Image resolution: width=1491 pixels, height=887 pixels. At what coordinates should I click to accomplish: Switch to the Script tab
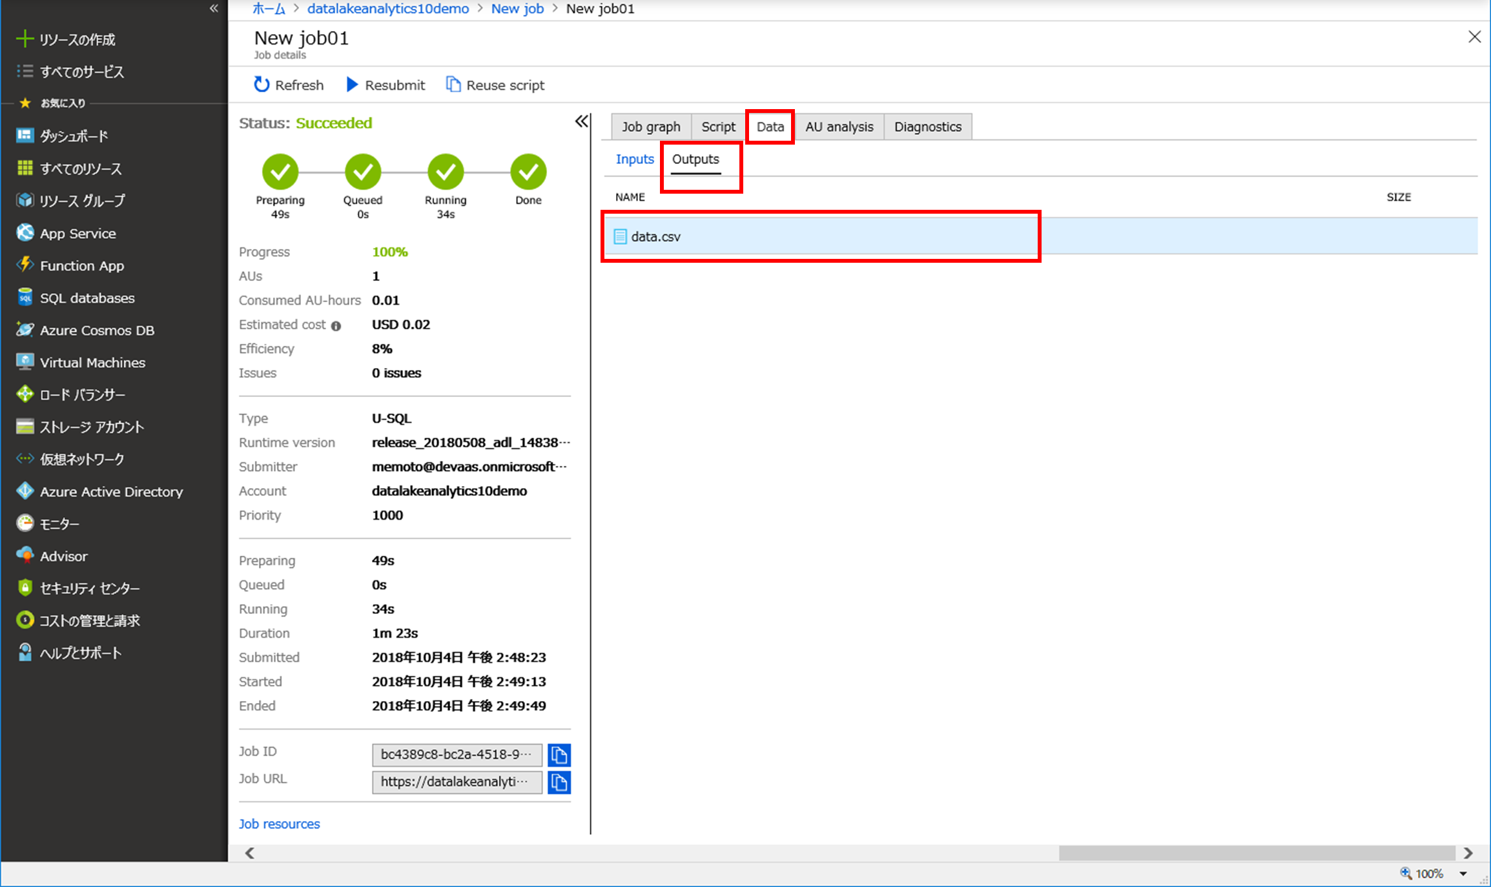[718, 127]
